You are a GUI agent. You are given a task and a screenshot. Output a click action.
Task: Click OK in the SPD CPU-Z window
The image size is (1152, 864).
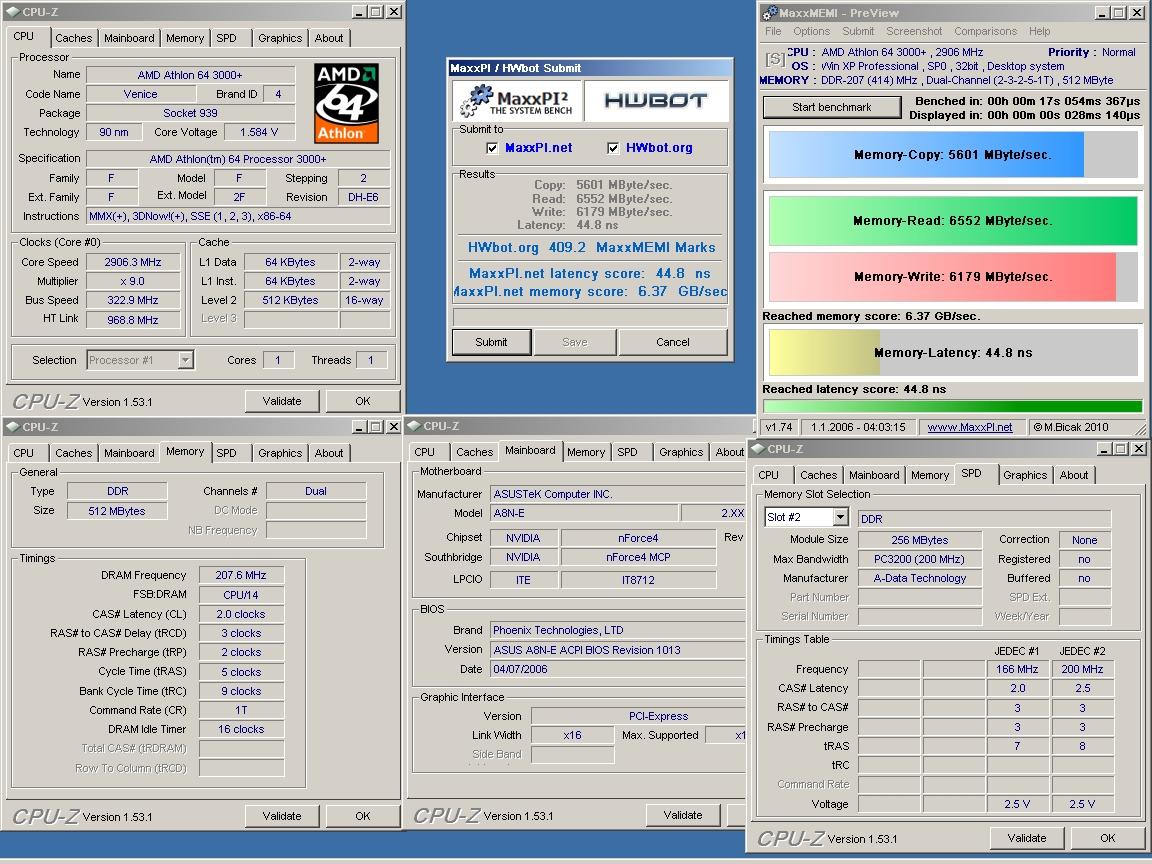pos(1107,838)
